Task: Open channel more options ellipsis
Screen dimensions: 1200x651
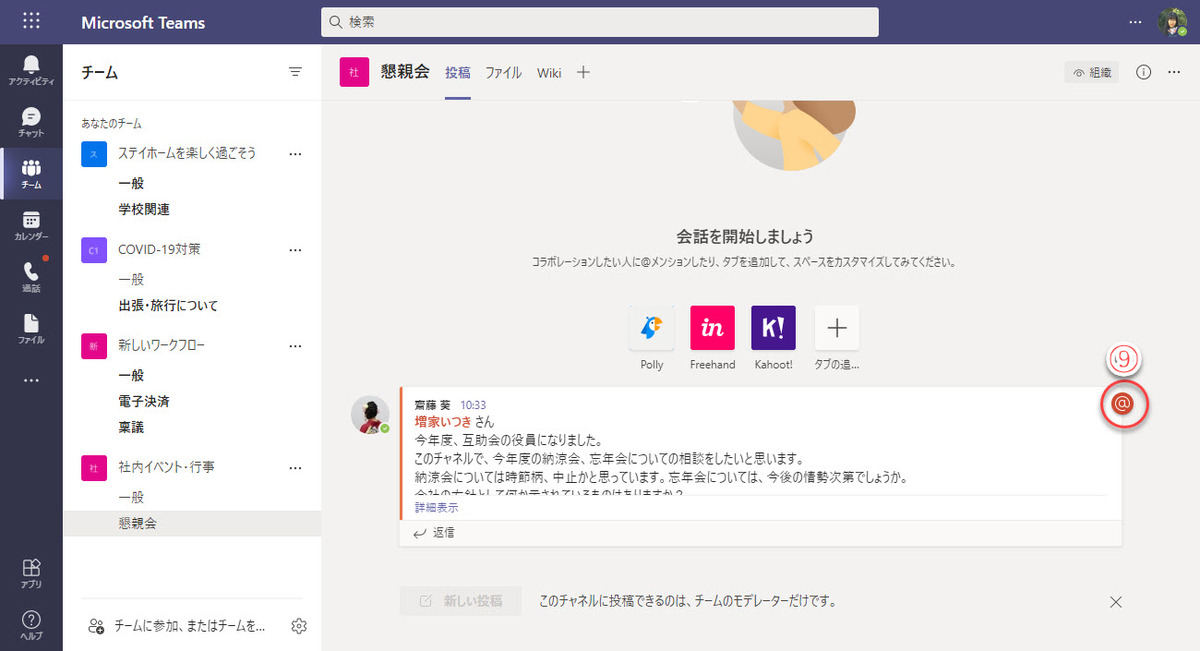Action: [x=1174, y=72]
